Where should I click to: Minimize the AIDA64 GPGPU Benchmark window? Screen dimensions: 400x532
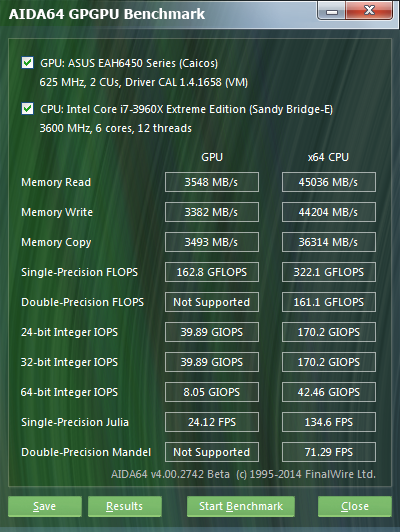coord(331,12)
